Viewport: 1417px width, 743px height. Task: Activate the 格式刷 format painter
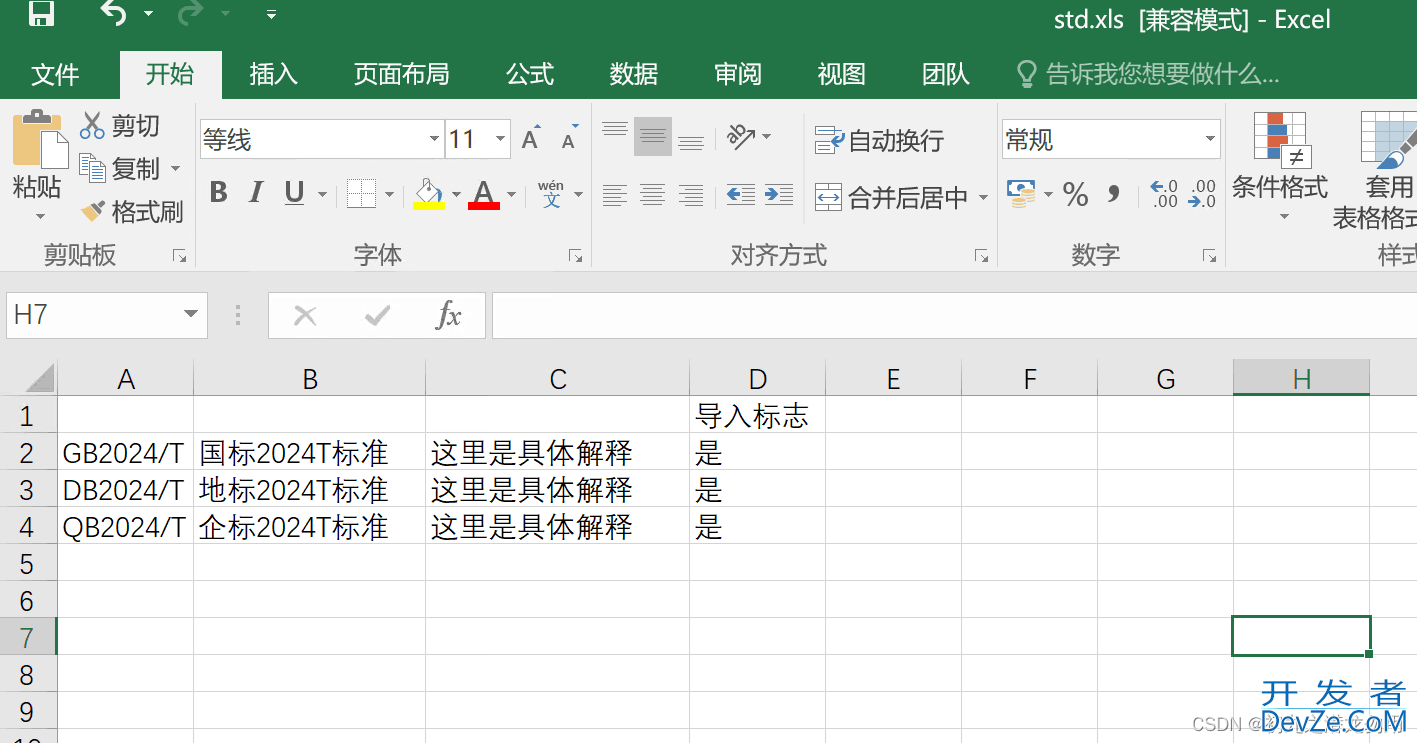click(x=132, y=211)
